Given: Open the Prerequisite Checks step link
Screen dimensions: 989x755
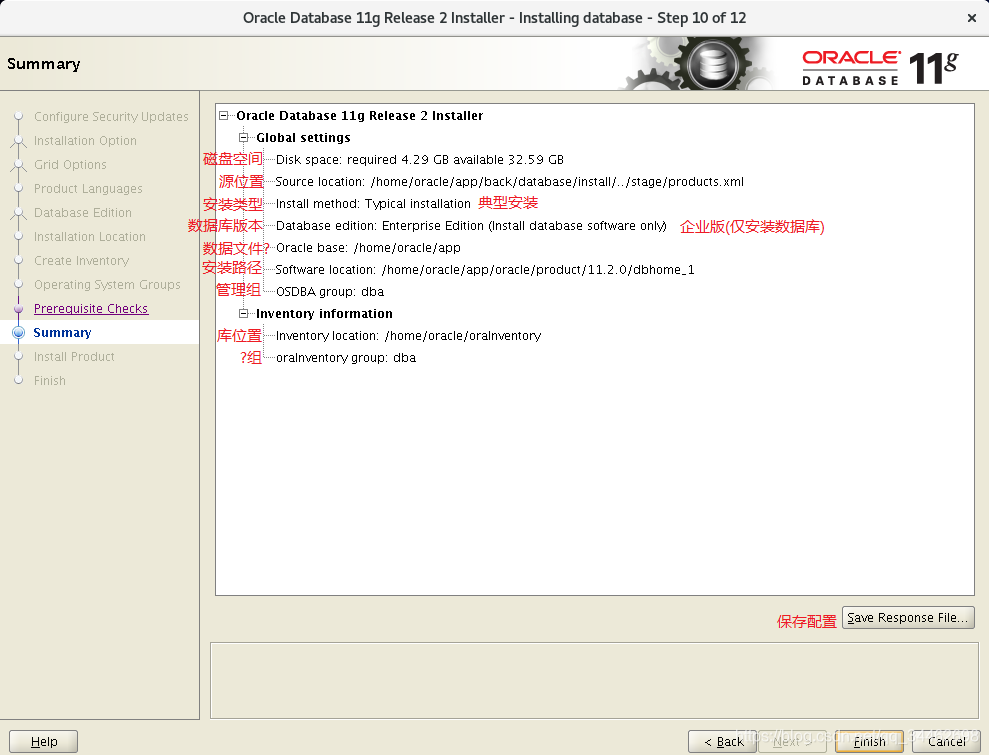Looking at the screenshot, I should point(91,308).
